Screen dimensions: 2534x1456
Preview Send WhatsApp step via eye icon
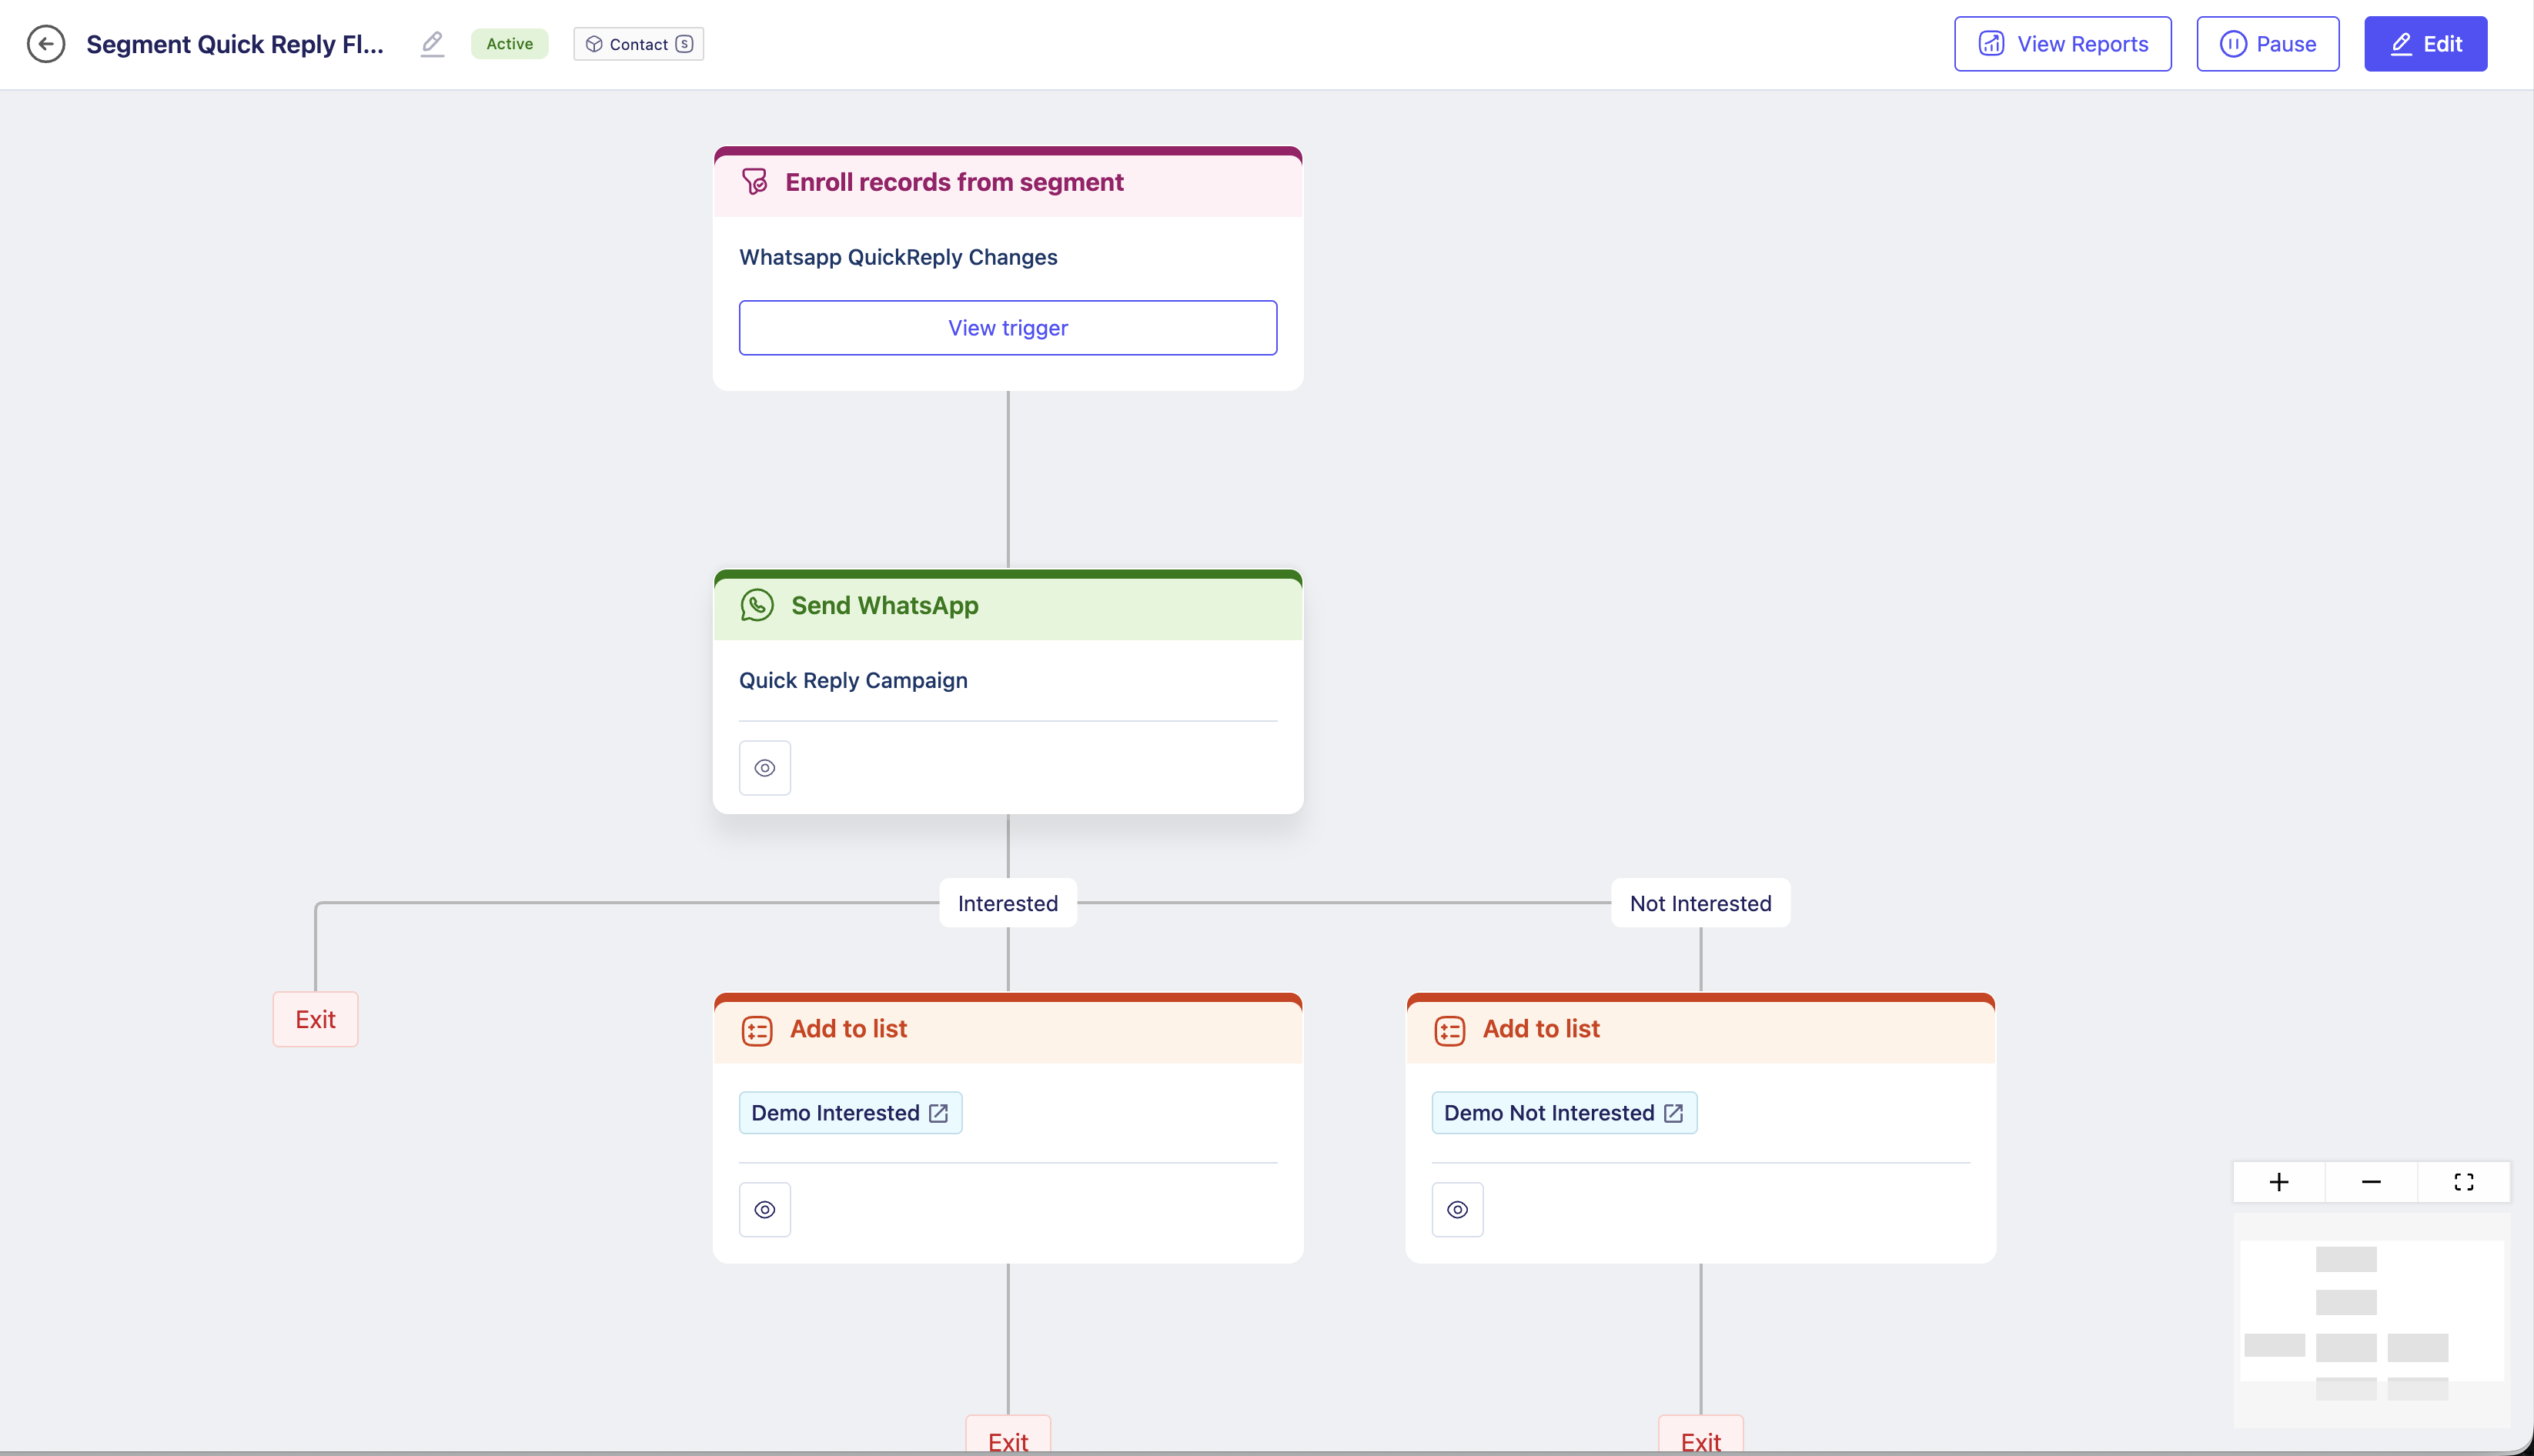point(765,768)
